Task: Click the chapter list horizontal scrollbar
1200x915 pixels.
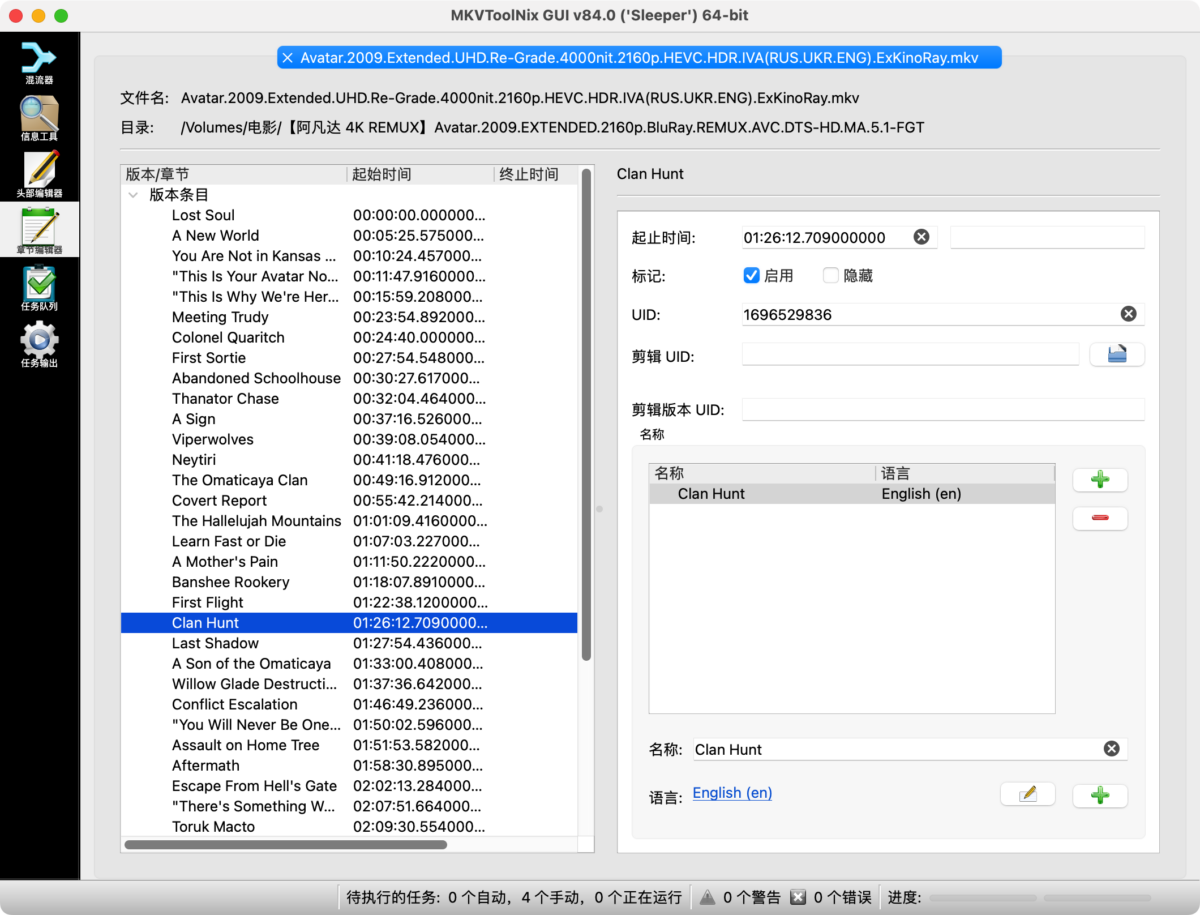Action: (x=286, y=844)
